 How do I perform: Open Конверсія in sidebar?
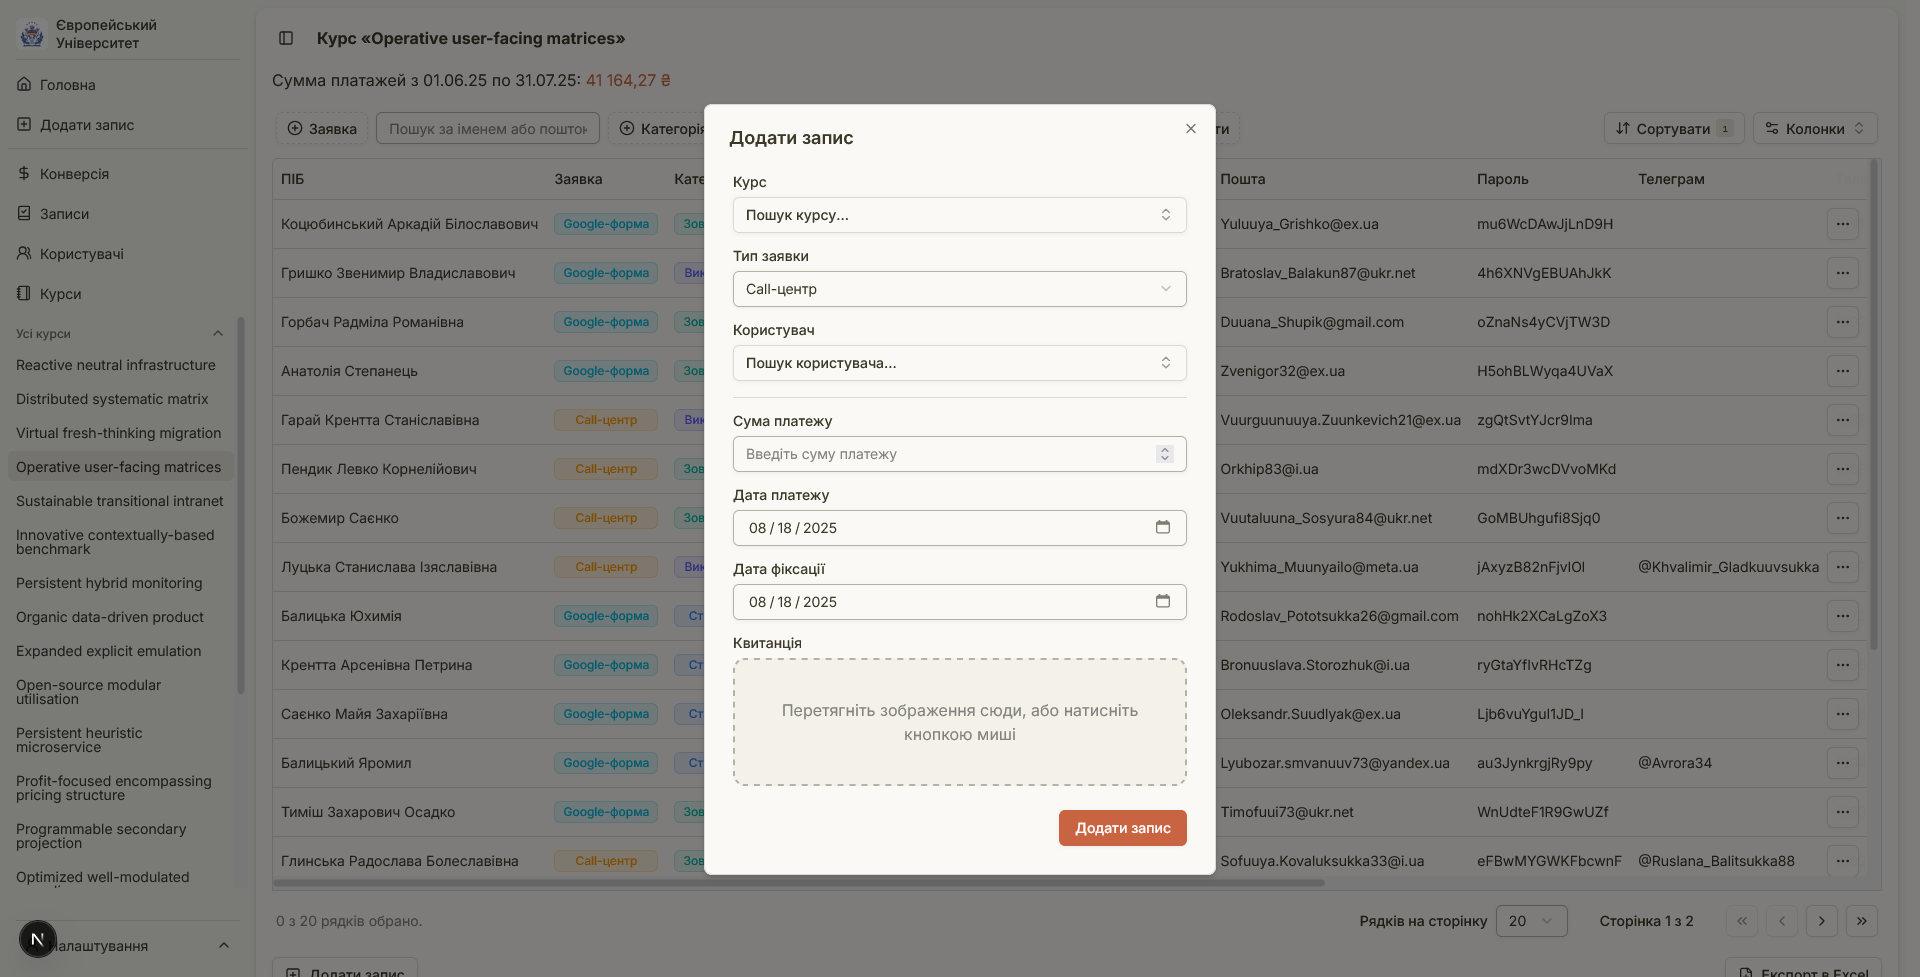[74, 174]
